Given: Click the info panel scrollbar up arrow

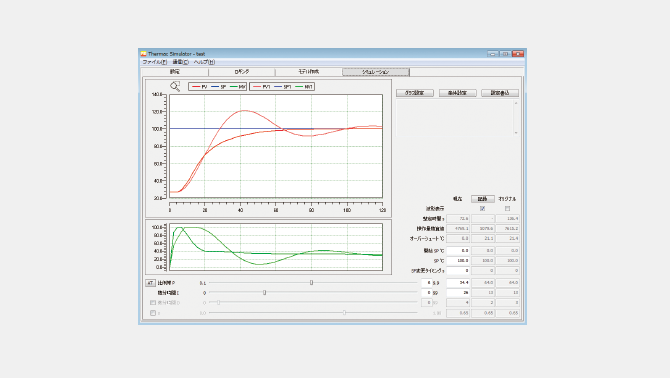Looking at the screenshot, I should (516, 103).
